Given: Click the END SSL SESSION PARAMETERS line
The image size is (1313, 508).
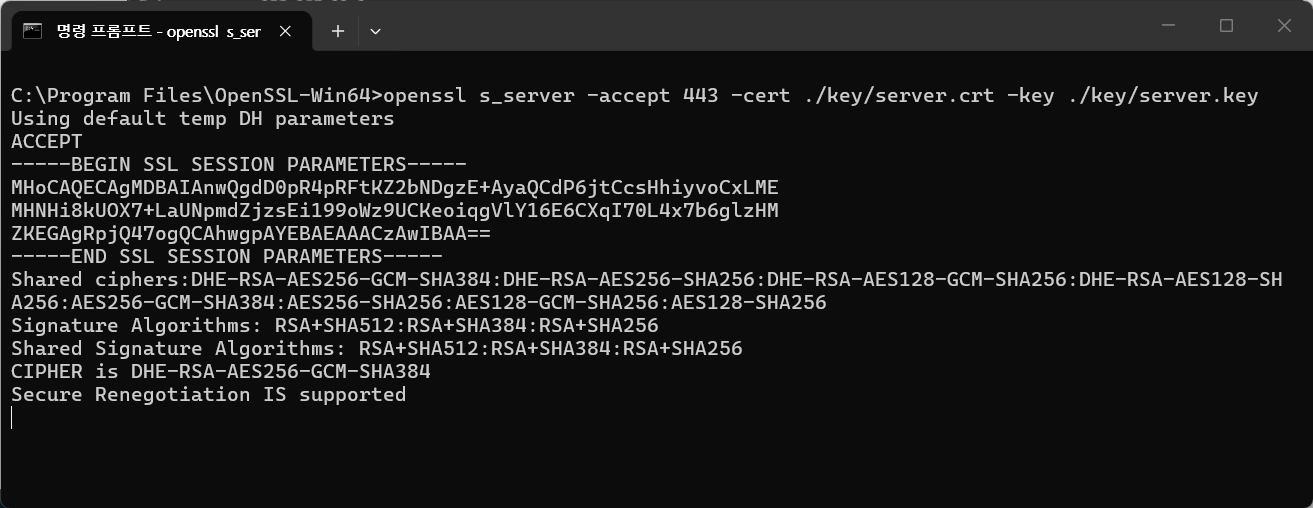Looking at the screenshot, I should click(x=227, y=257).
